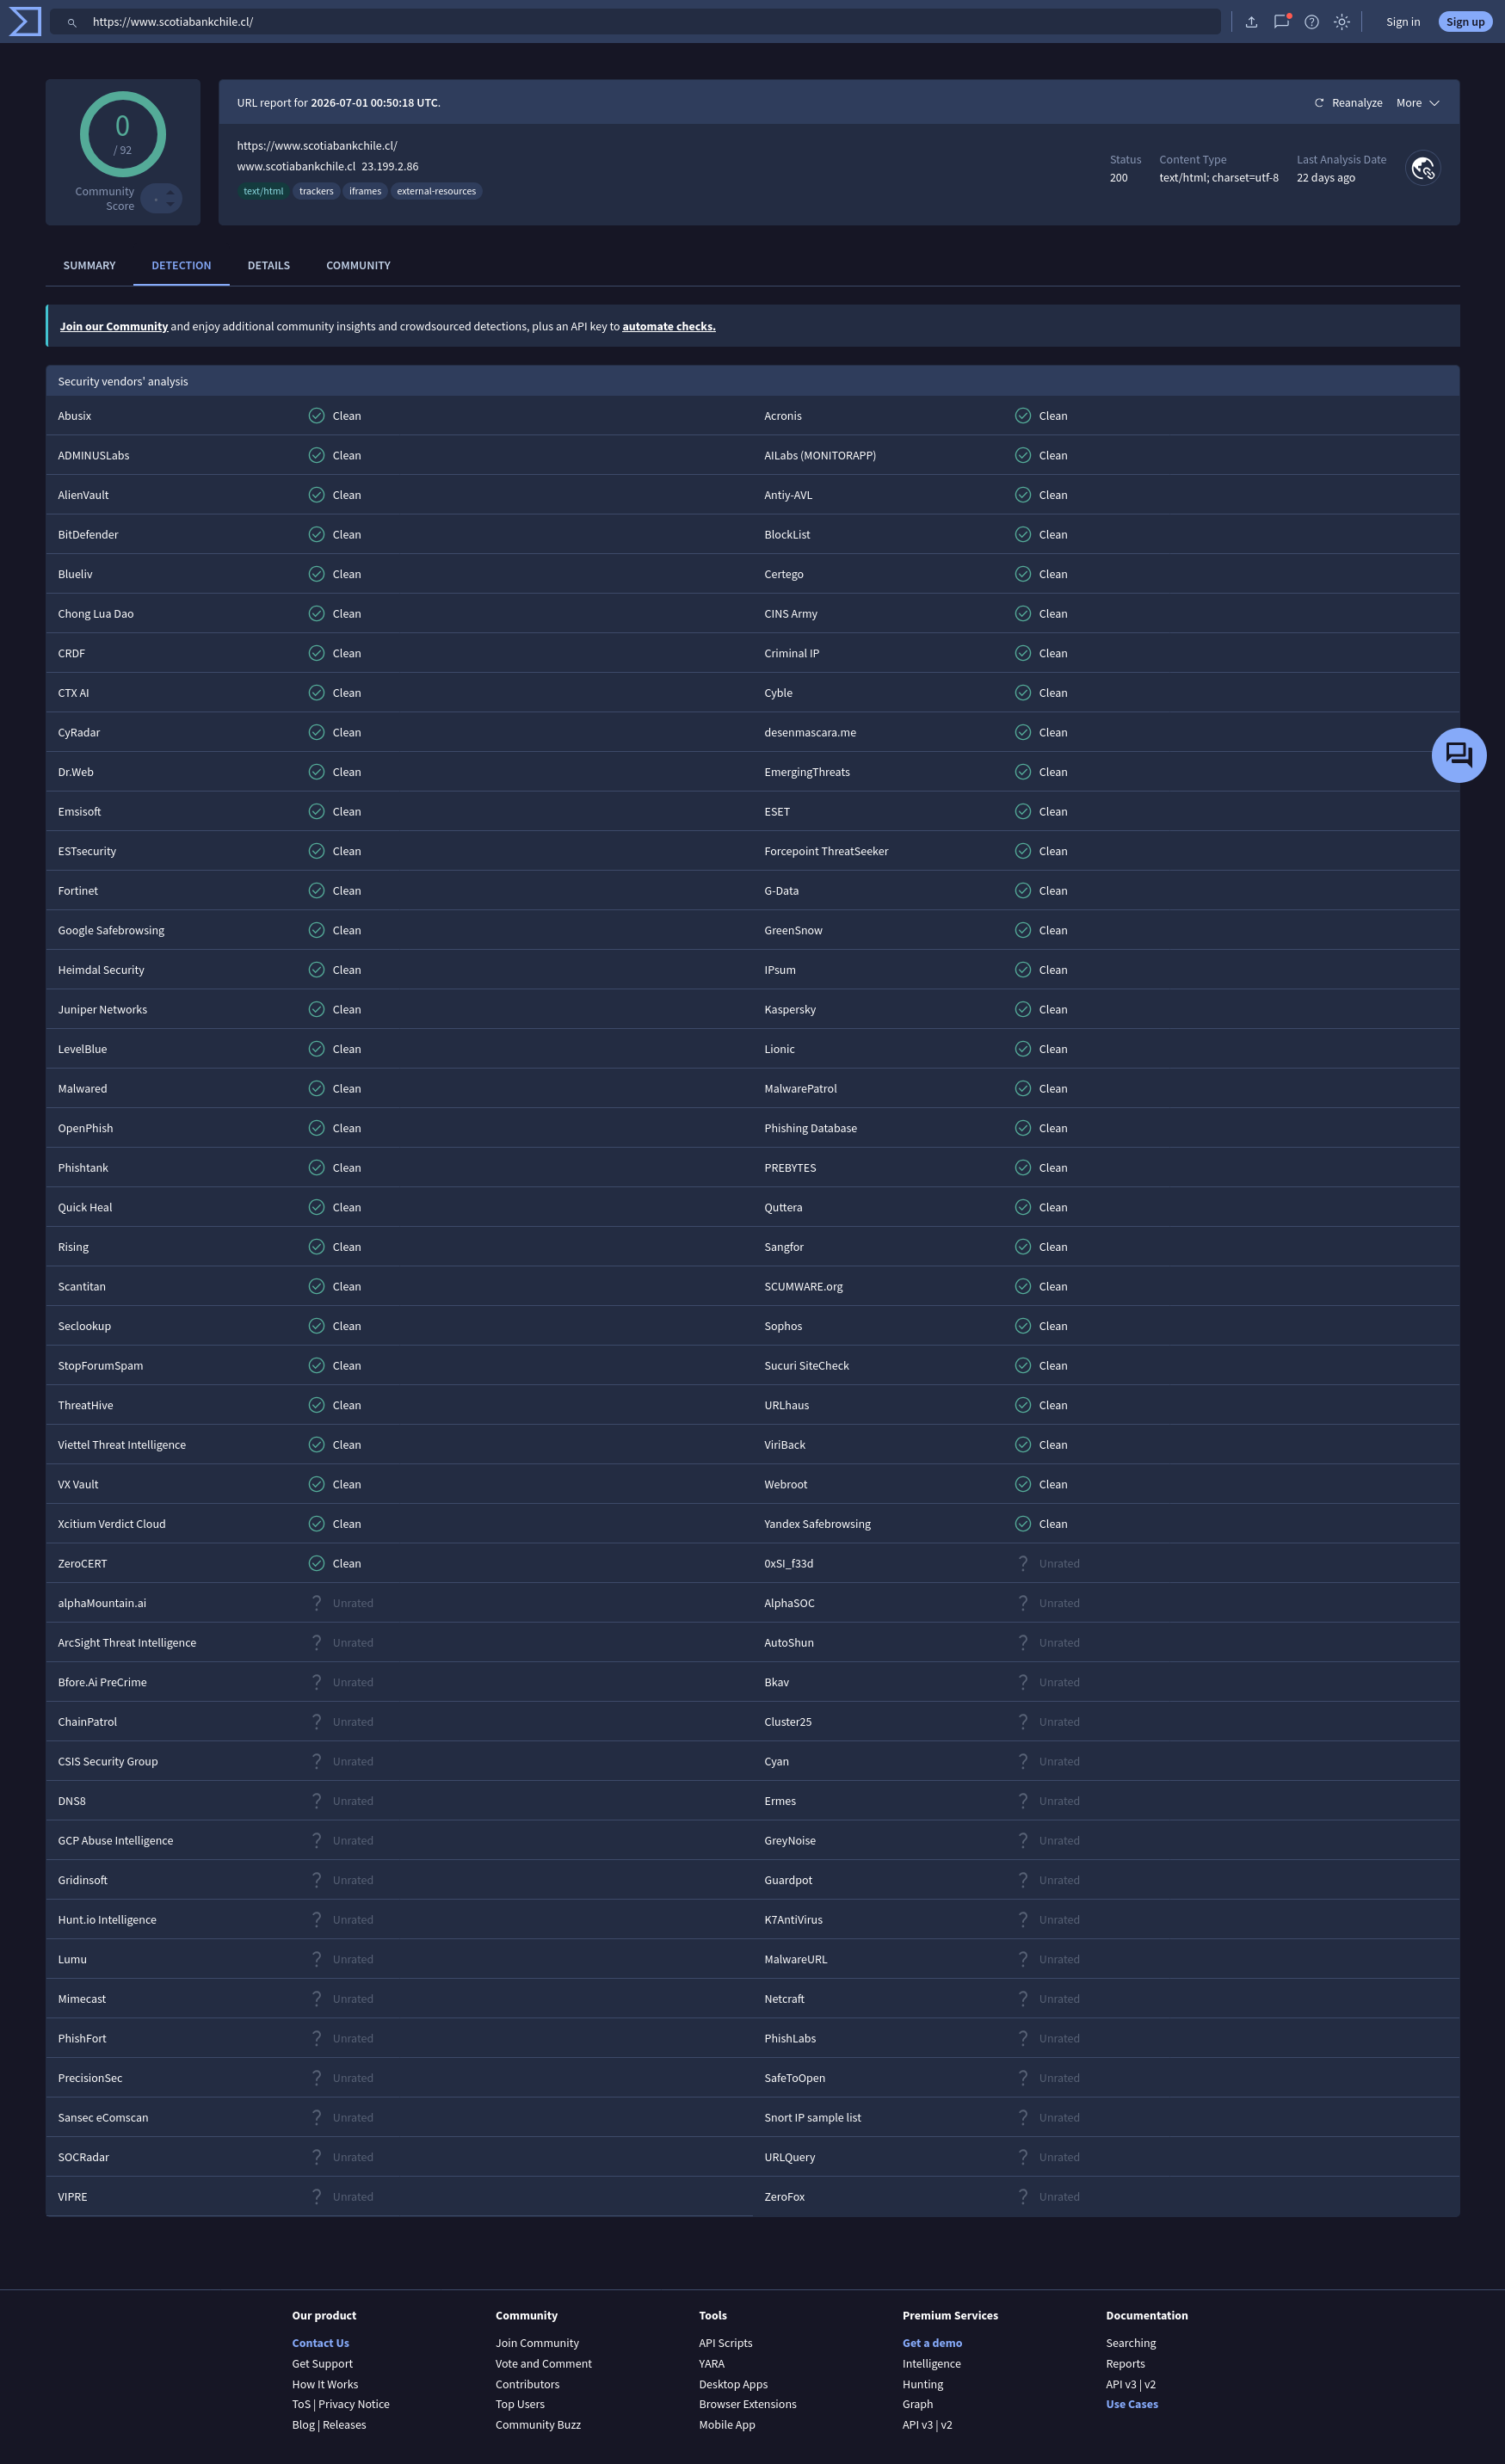The image size is (1505, 2464).
Task: Click the trackers tag chip
Action: [316, 191]
